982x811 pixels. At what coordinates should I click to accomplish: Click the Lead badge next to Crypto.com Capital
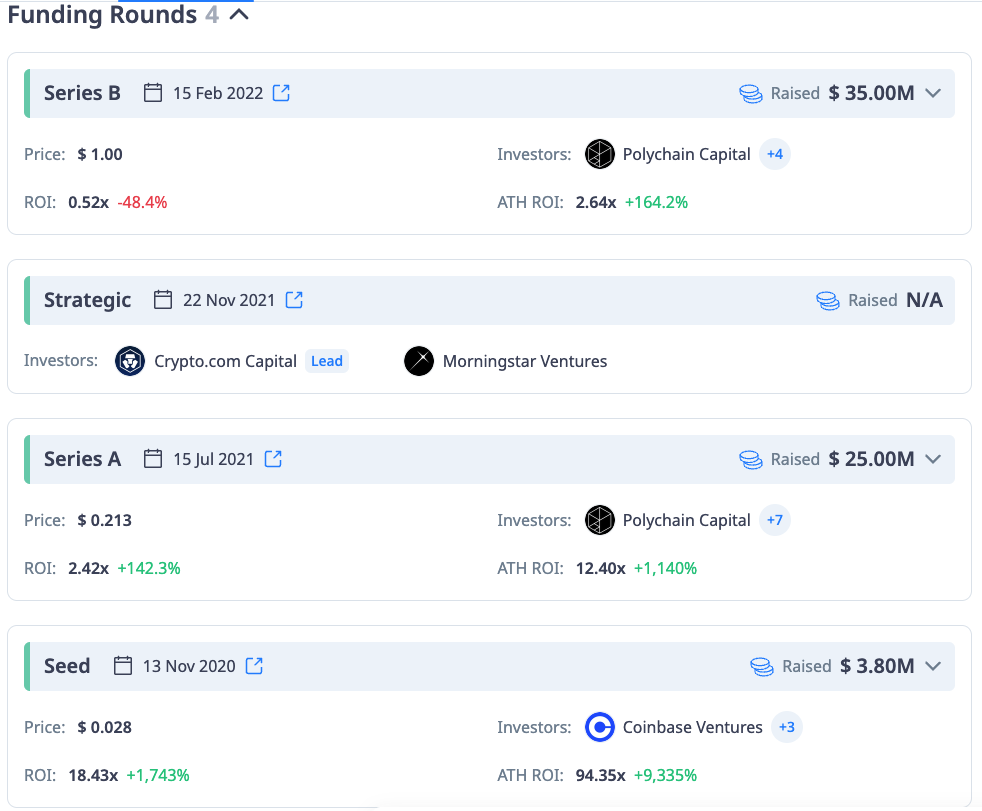point(327,361)
